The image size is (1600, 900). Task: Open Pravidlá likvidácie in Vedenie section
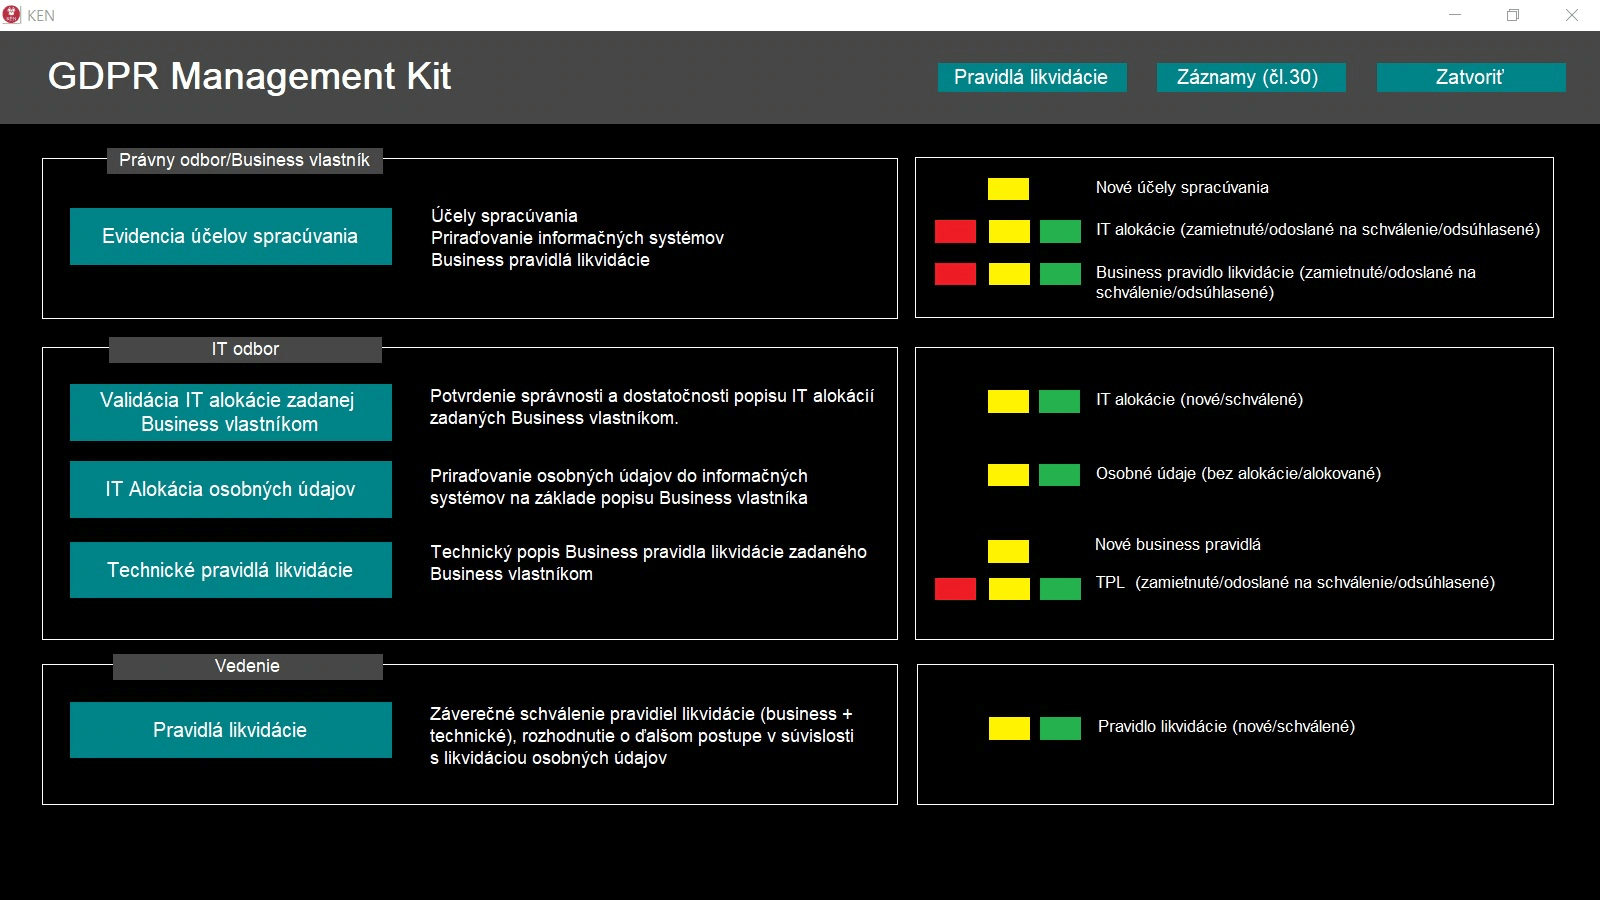pos(230,730)
